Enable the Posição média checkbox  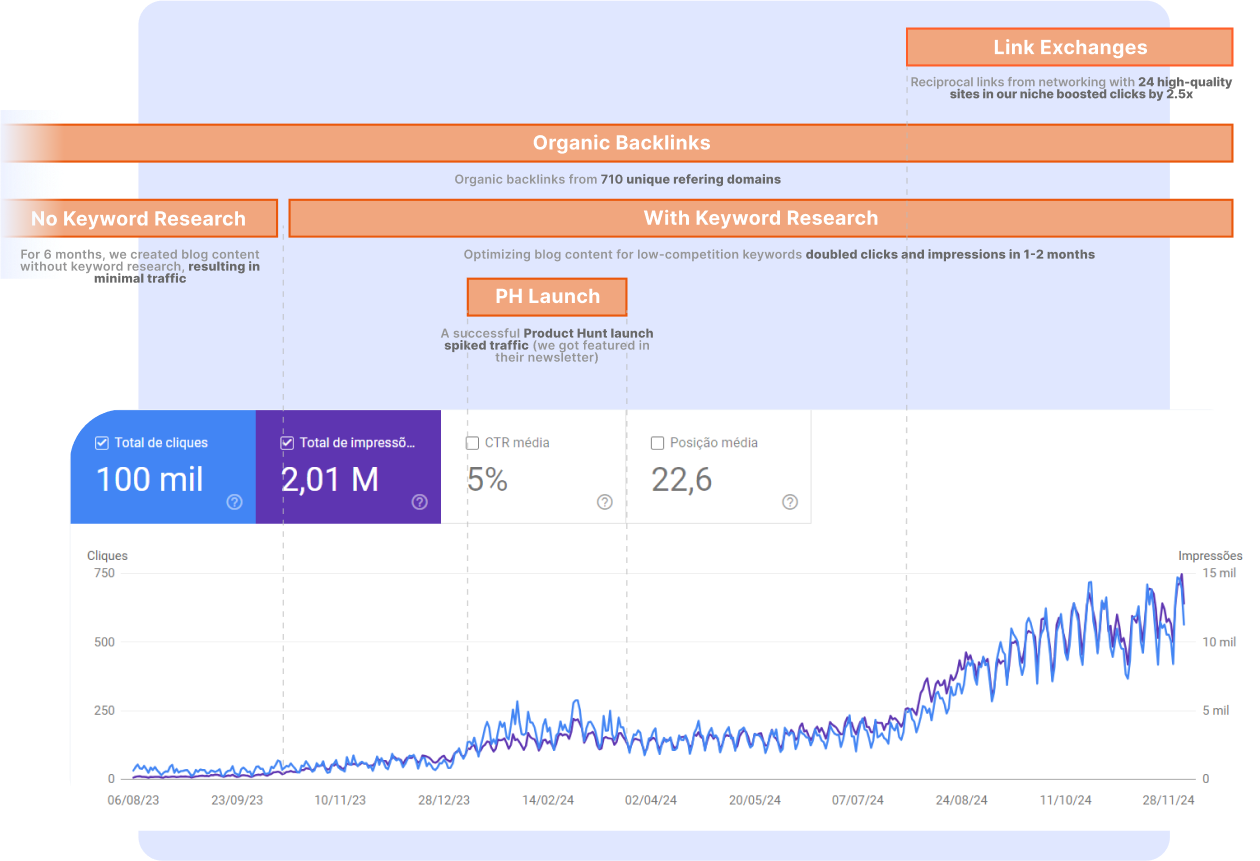tap(657, 443)
